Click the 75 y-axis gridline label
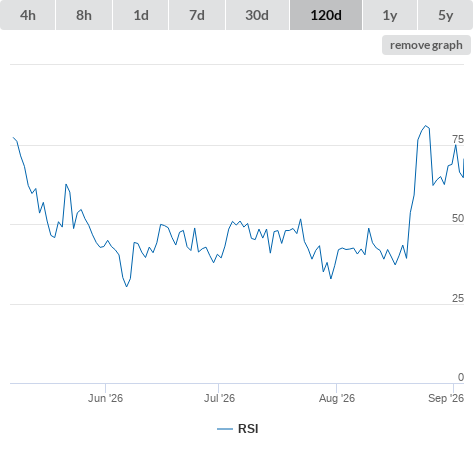 pyautogui.click(x=458, y=139)
